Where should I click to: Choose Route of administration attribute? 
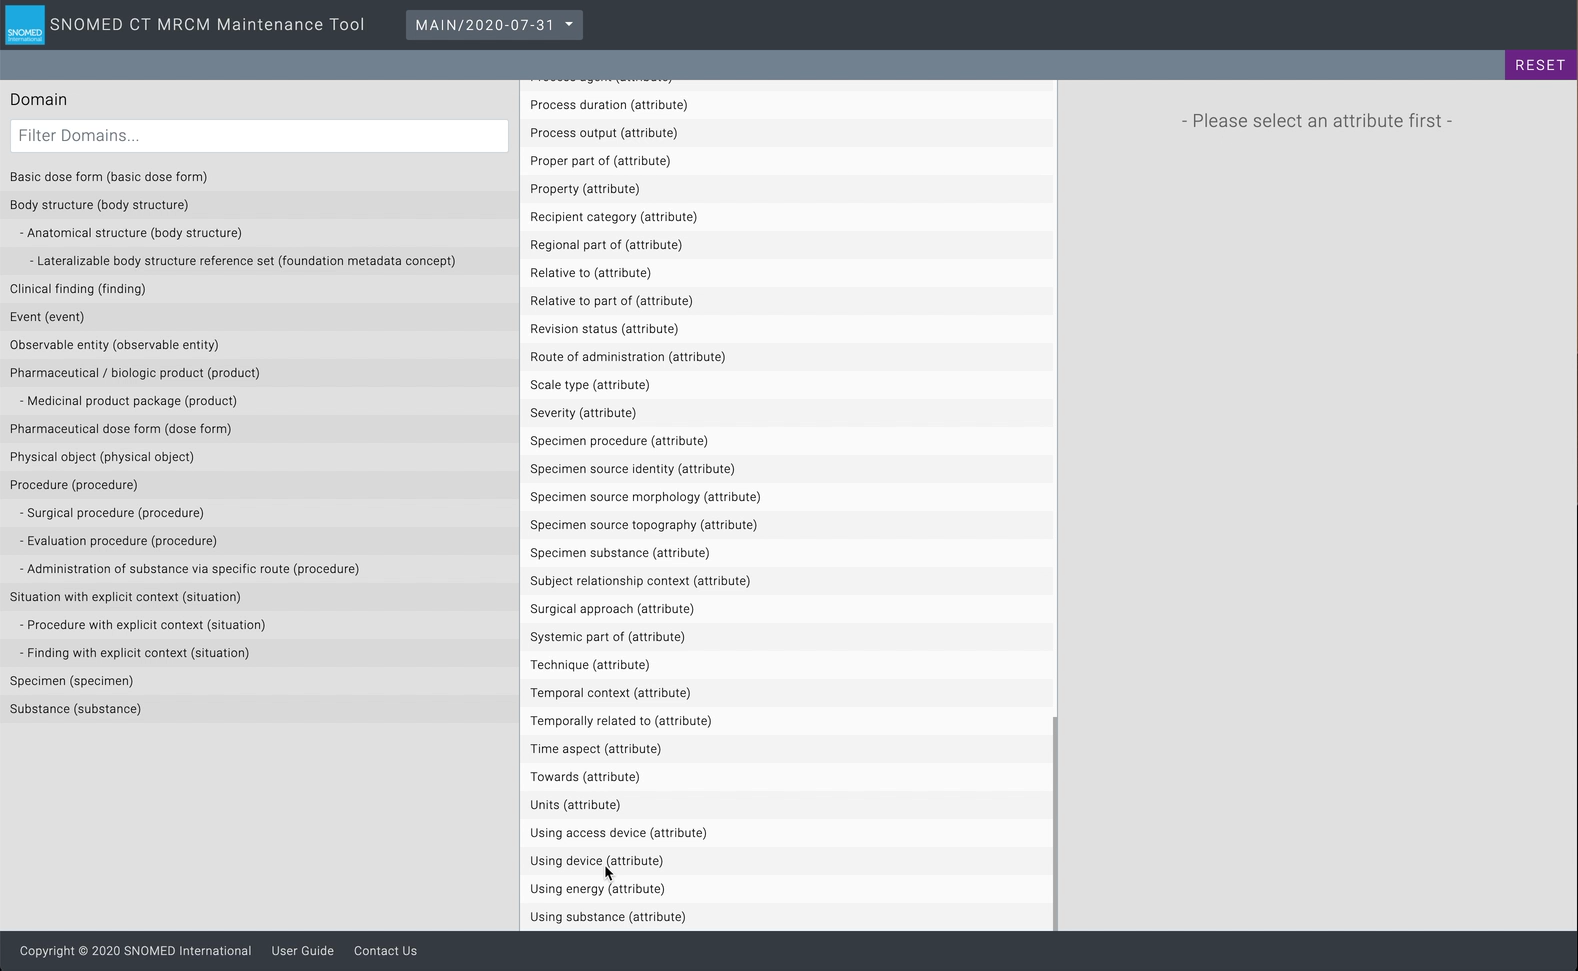point(786,357)
